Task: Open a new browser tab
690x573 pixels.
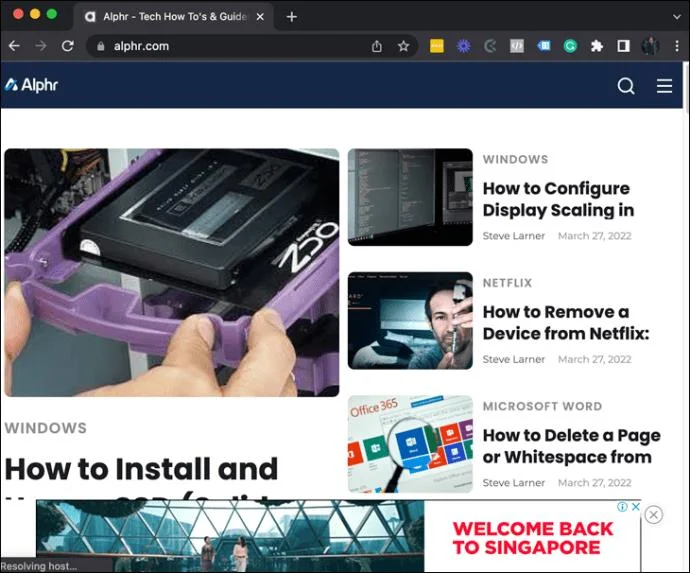Action: (x=291, y=17)
